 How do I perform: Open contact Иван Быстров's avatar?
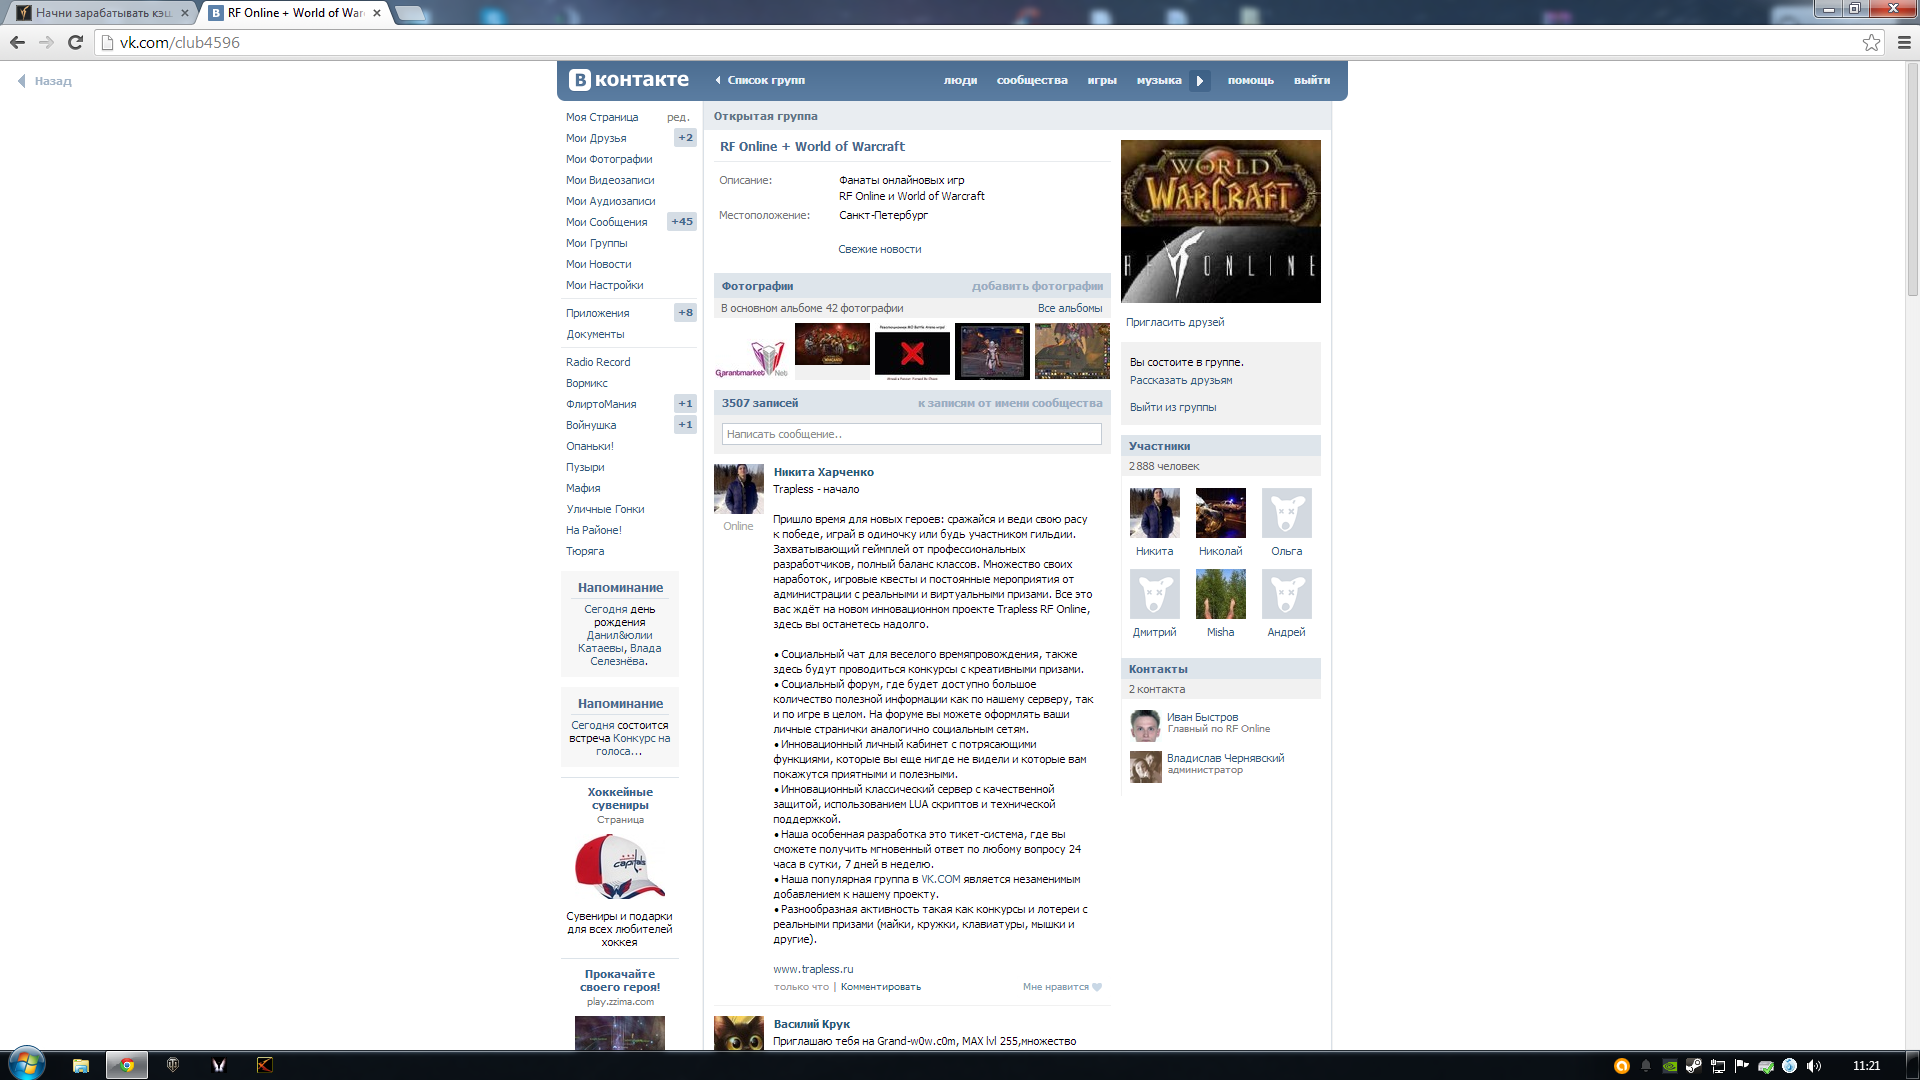1145,725
